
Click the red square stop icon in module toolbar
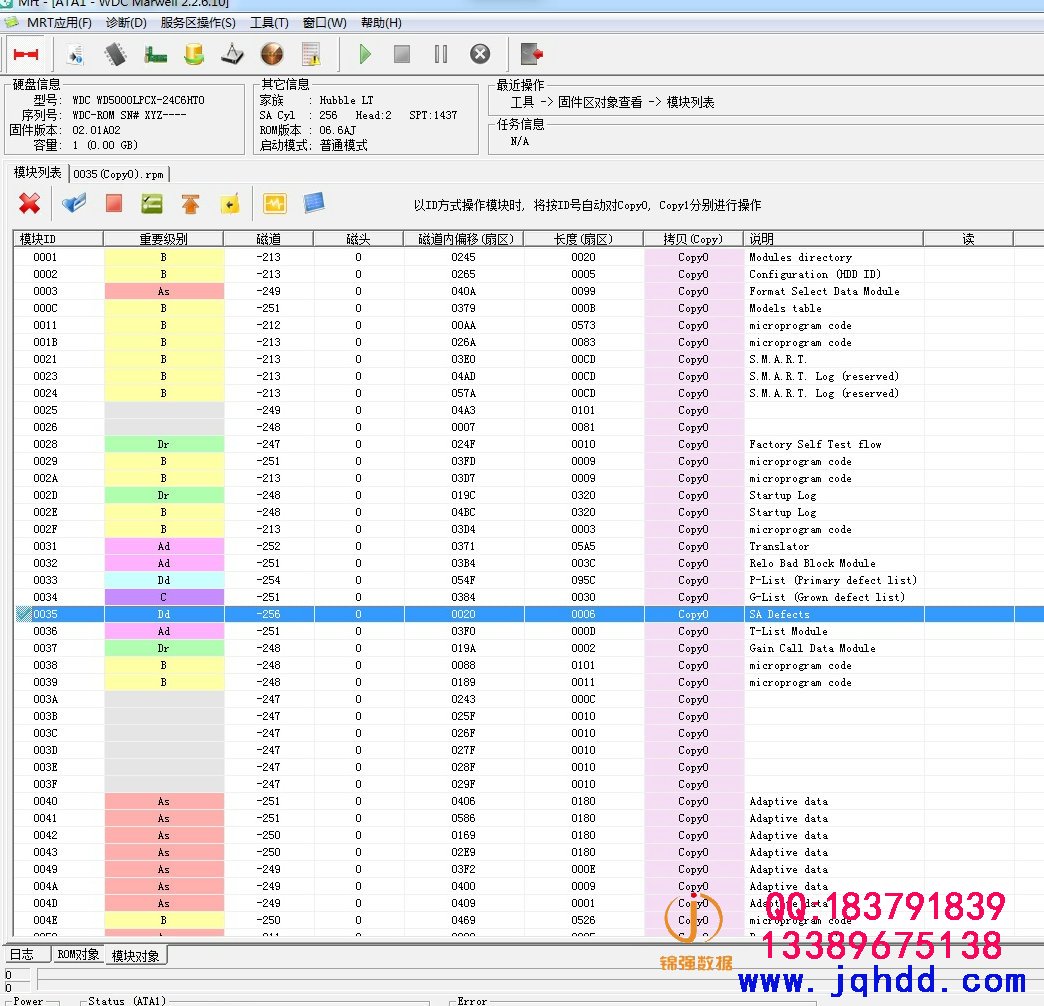(114, 203)
